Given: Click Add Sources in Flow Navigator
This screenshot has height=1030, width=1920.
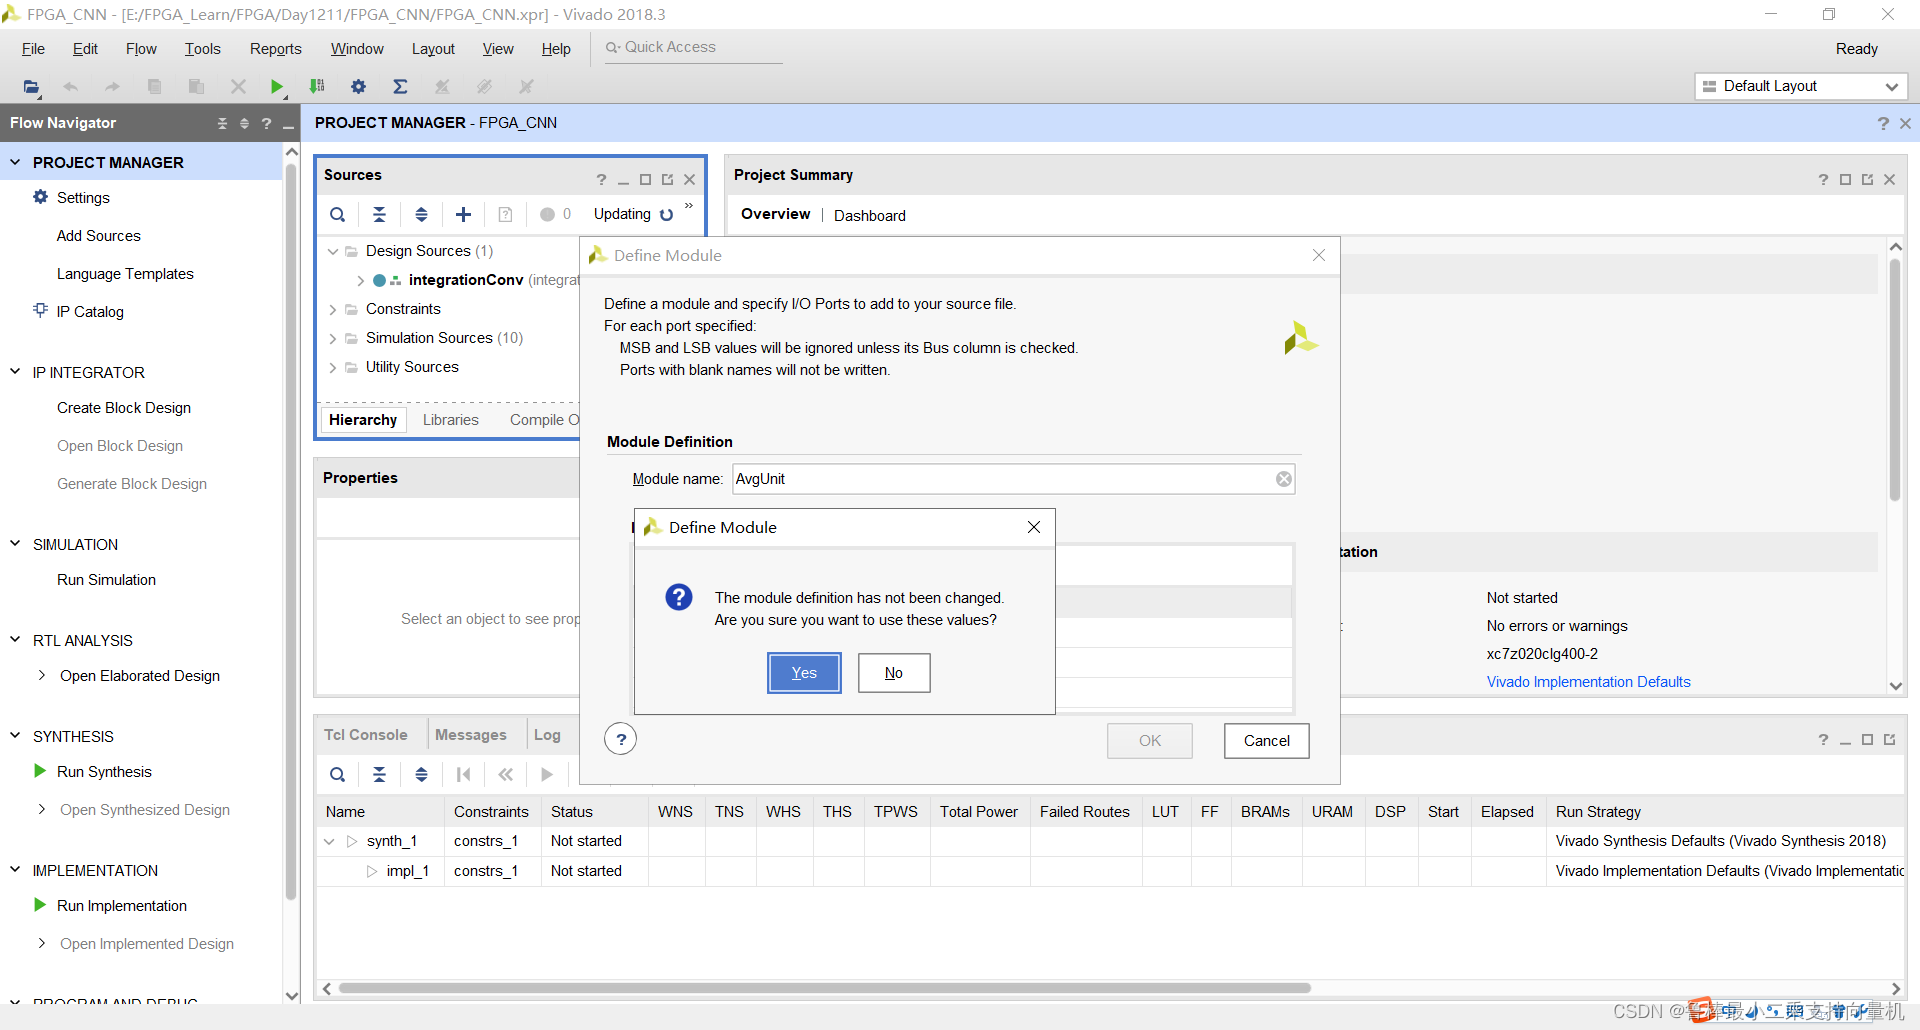Looking at the screenshot, I should (98, 236).
